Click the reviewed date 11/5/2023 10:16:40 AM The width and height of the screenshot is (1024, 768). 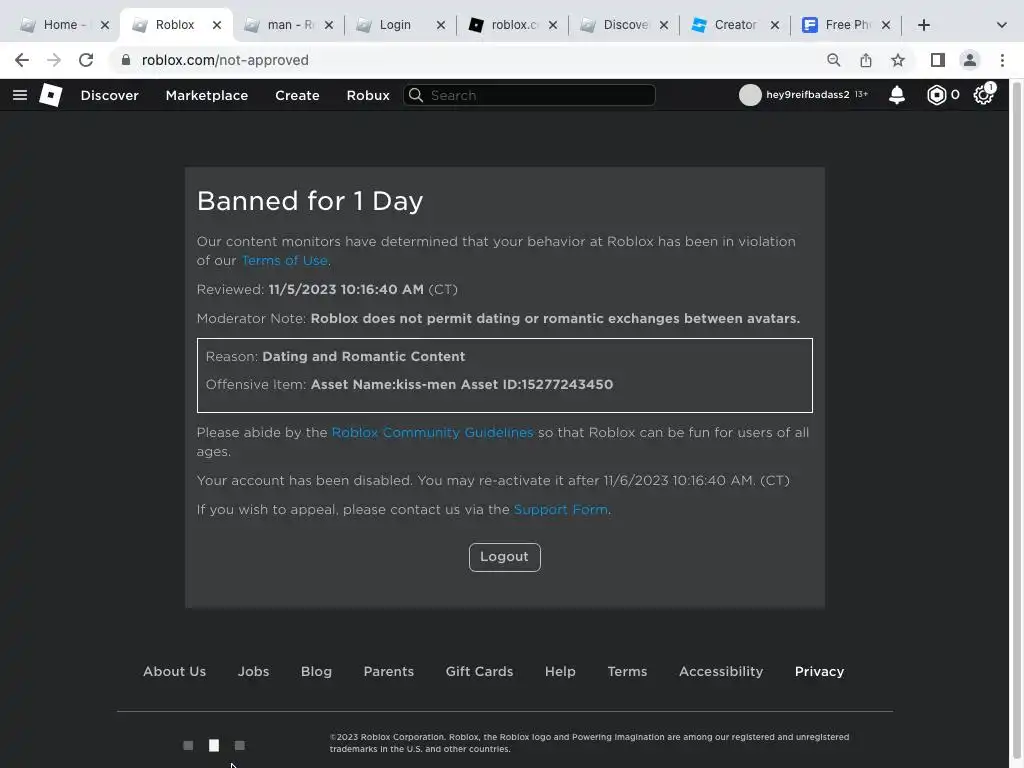346,289
